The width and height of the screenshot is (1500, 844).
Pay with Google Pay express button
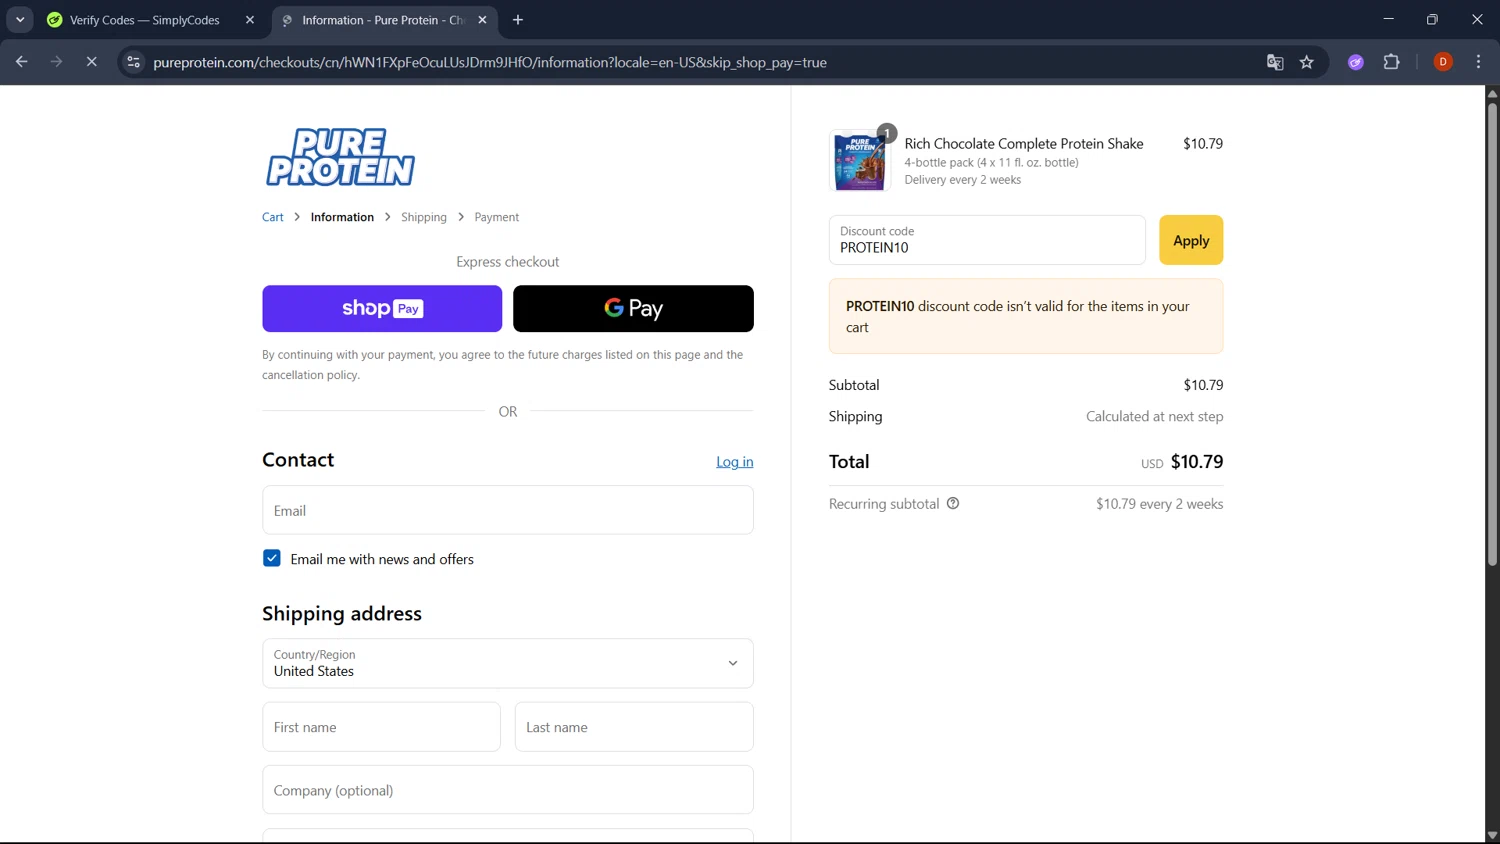[633, 308]
